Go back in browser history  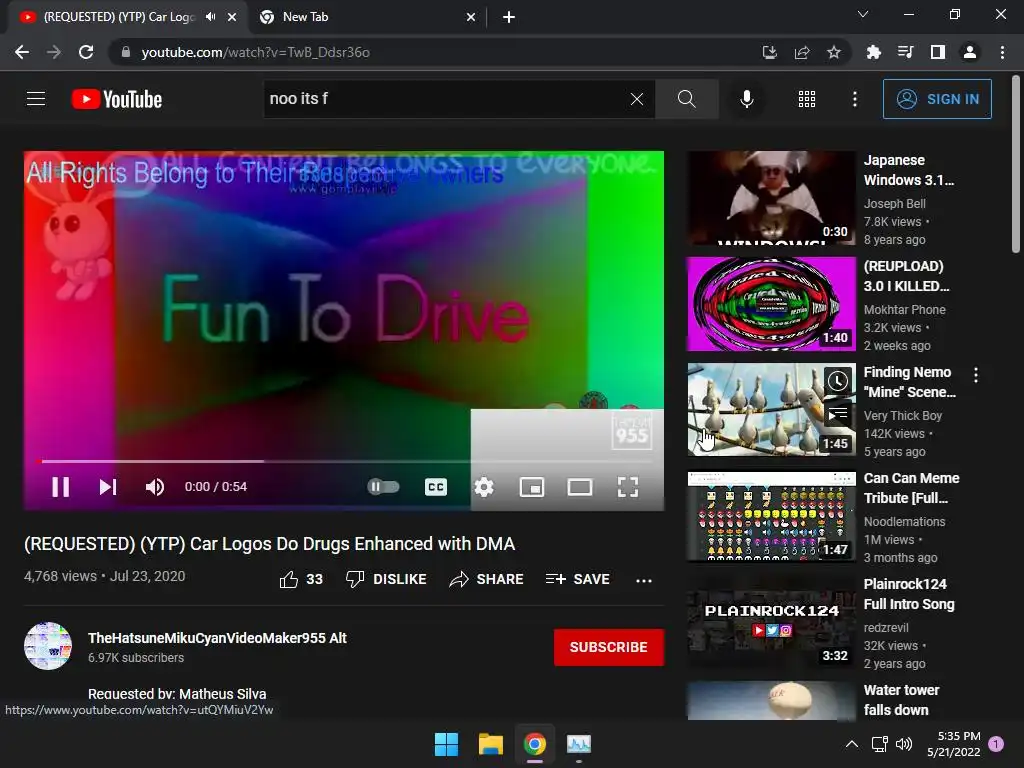click(22, 52)
